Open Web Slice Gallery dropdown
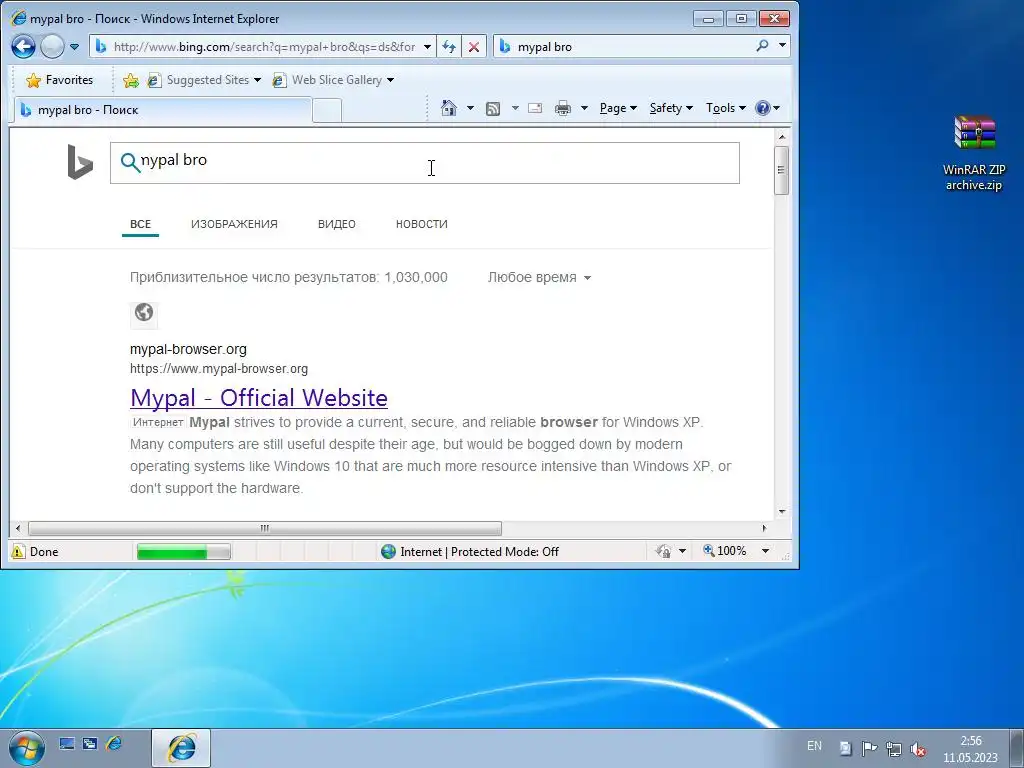Viewport: 1024px width, 768px height. pos(334,80)
